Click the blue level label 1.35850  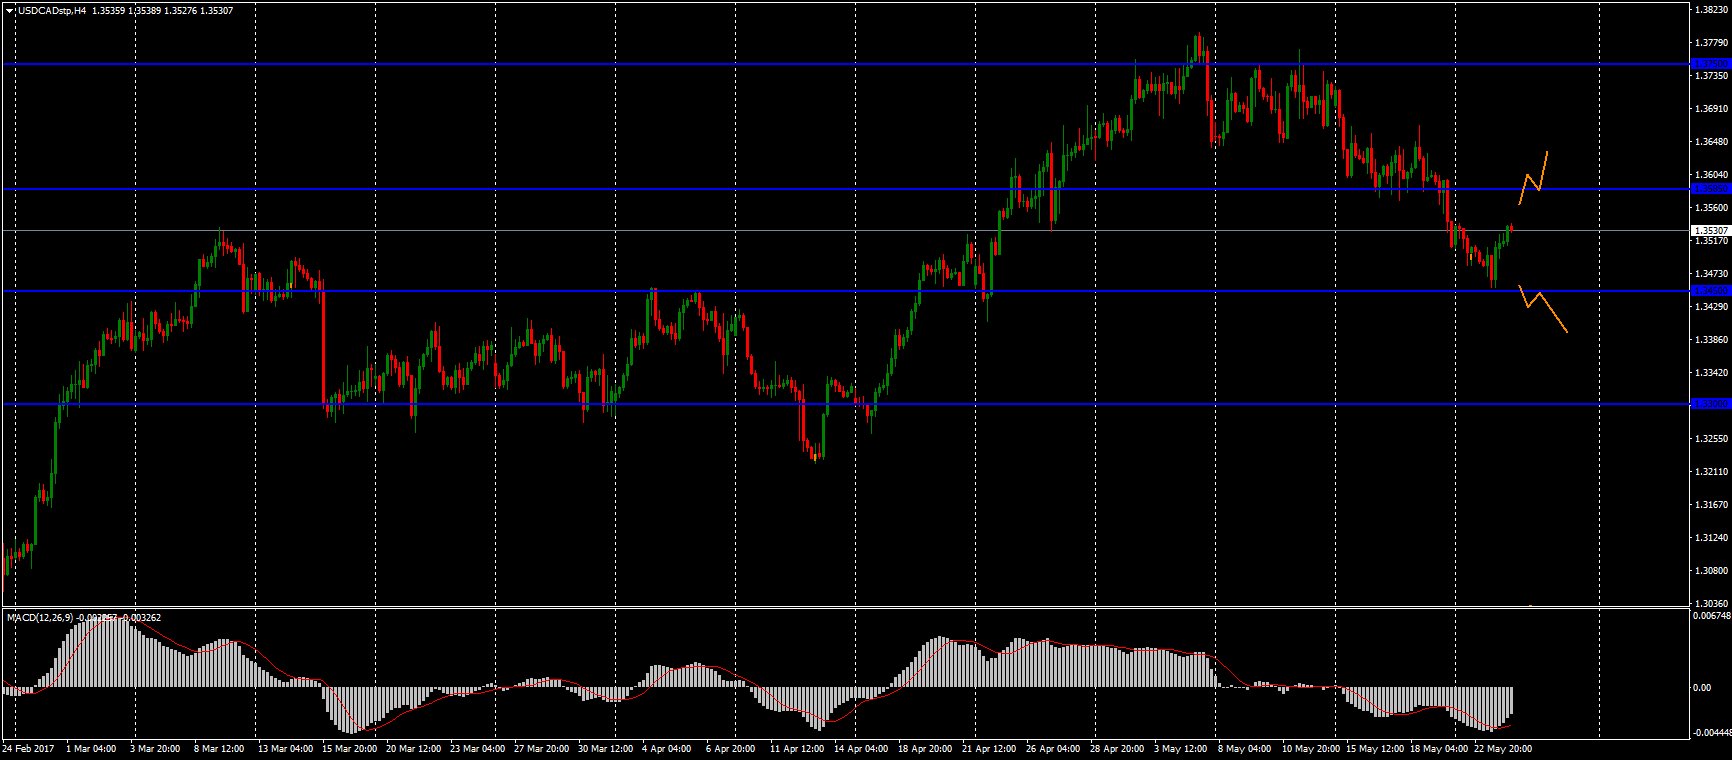(1710, 188)
